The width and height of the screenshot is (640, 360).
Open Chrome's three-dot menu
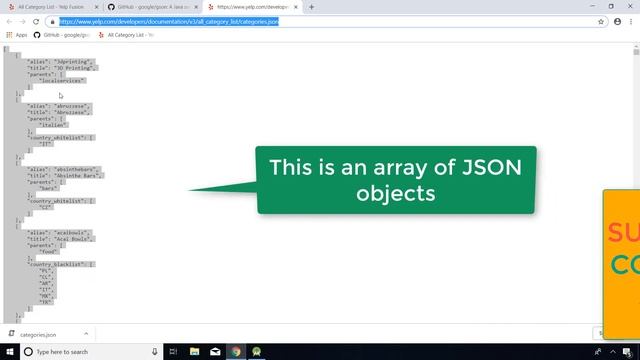click(x=631, y=22)
